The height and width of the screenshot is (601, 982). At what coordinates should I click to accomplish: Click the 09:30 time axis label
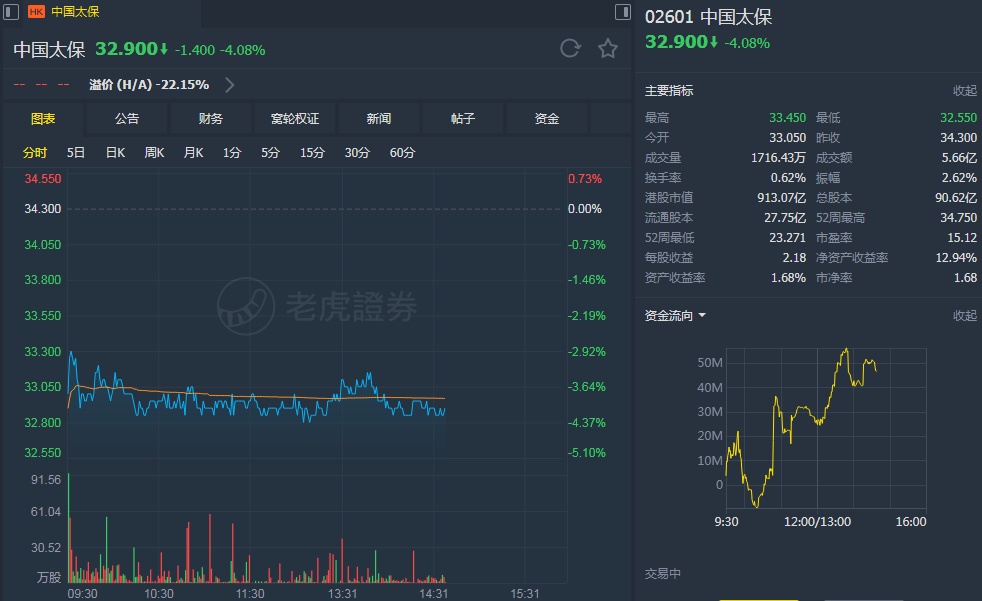[82, 593]
